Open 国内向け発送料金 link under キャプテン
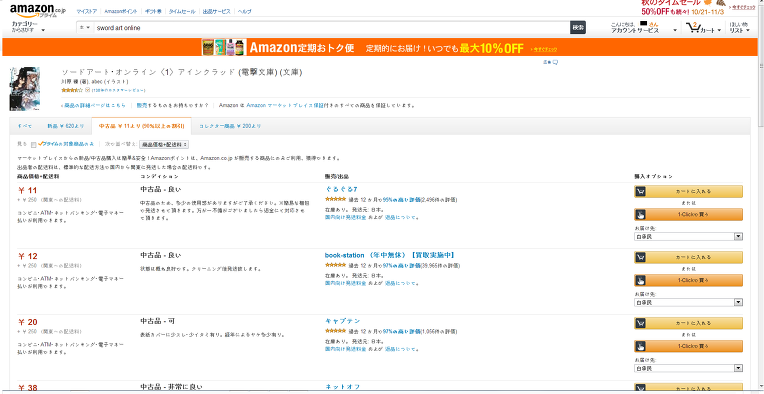This screenshot has height=394, width=764. coord(345,349)
